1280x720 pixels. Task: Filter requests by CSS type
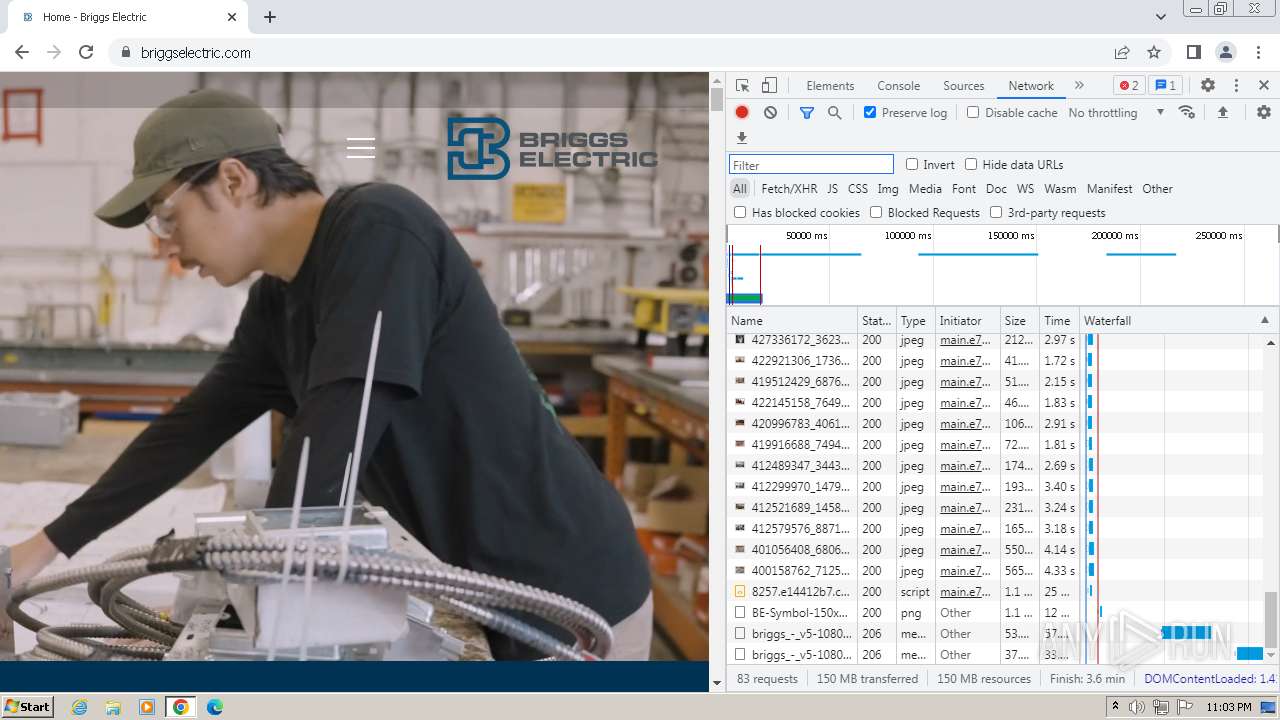click(x=858, y=189)
